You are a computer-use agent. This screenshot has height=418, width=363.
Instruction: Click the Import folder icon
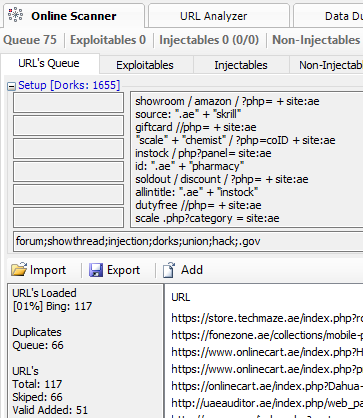pos(19,270)
